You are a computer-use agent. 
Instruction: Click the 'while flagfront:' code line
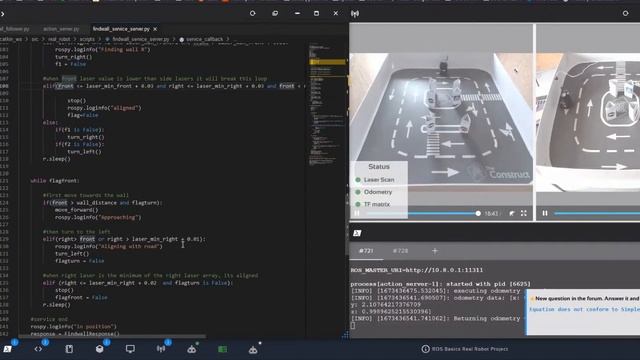pos(55,180)
